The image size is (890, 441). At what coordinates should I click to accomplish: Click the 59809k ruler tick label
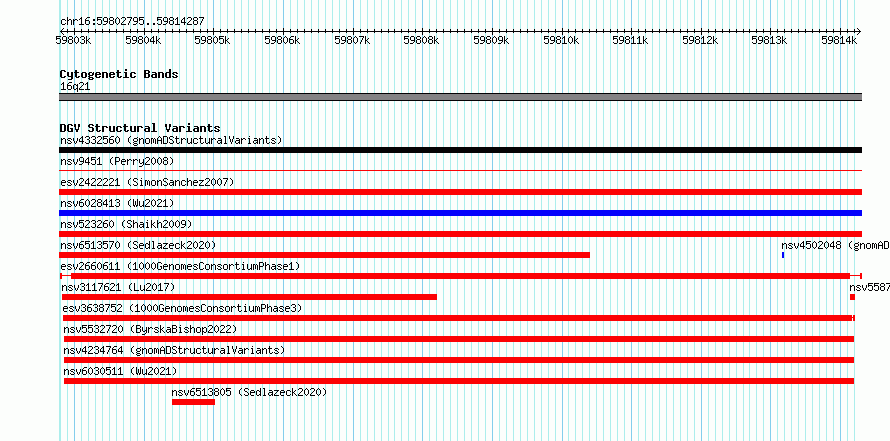click(x=492, y=40)
